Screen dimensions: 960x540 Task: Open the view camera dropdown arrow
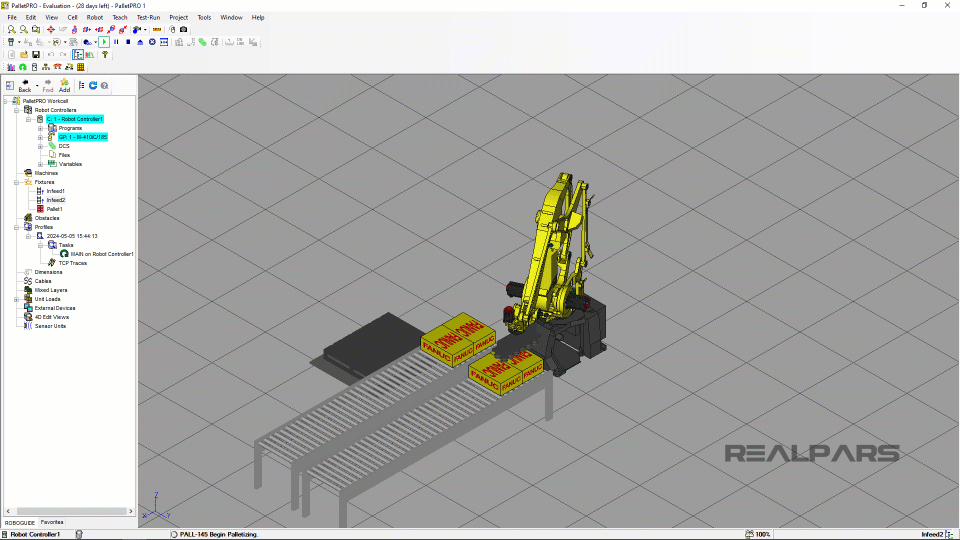click(x=145, y=29)
